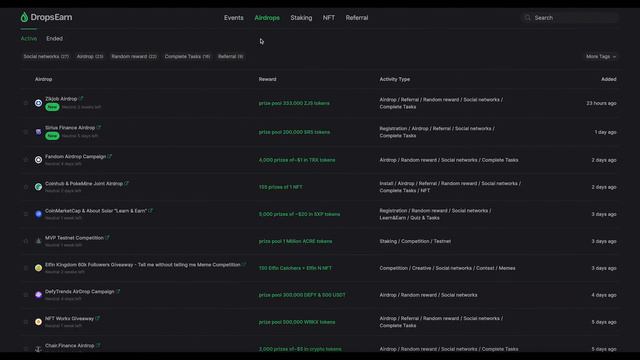Viewport: 640px width, 360px height.
Task: Open the Events menu item
Action: click(x=233, y=18)
